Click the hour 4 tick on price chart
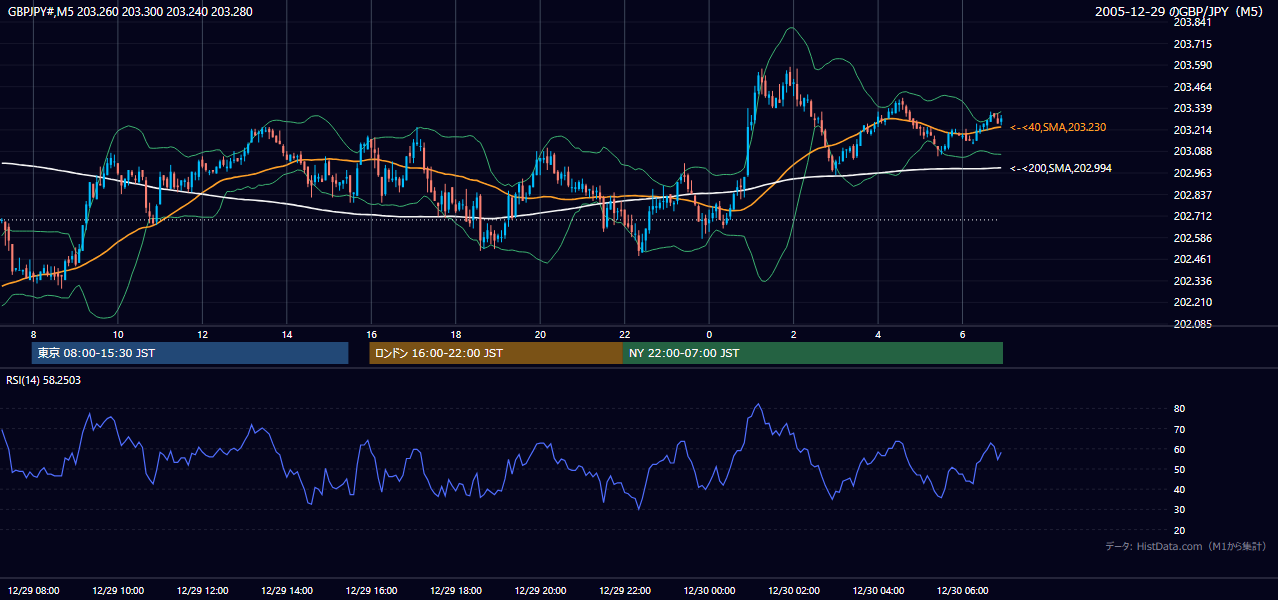 coord(878,334)
